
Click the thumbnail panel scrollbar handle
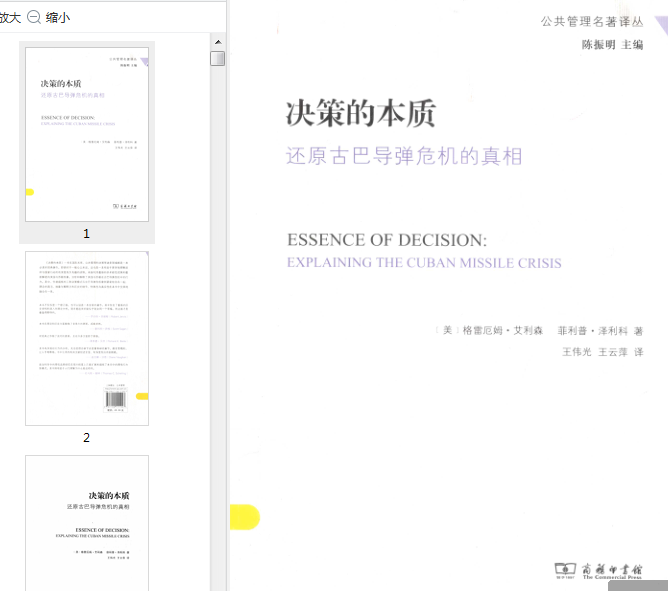[x=218, y=58]
